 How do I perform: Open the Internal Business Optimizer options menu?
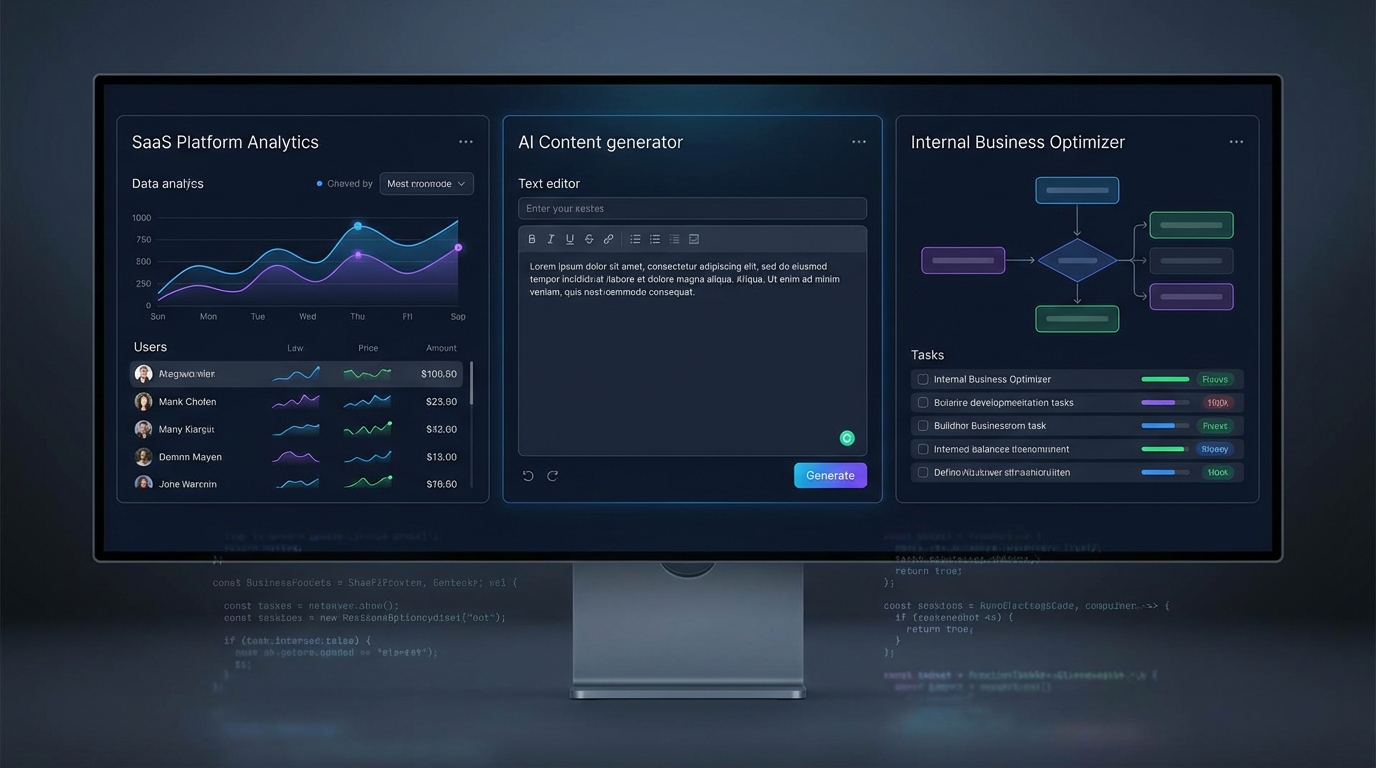(x=1237, y=141)
